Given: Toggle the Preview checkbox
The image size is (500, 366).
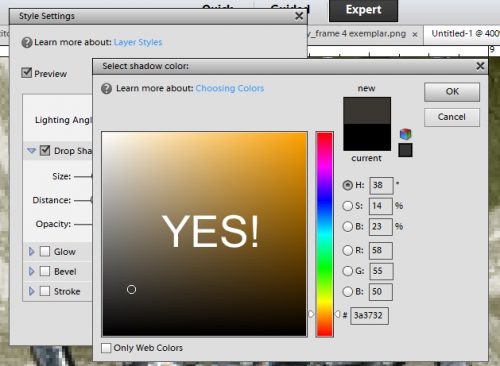Looking at the screenshot, I should 26,73.
